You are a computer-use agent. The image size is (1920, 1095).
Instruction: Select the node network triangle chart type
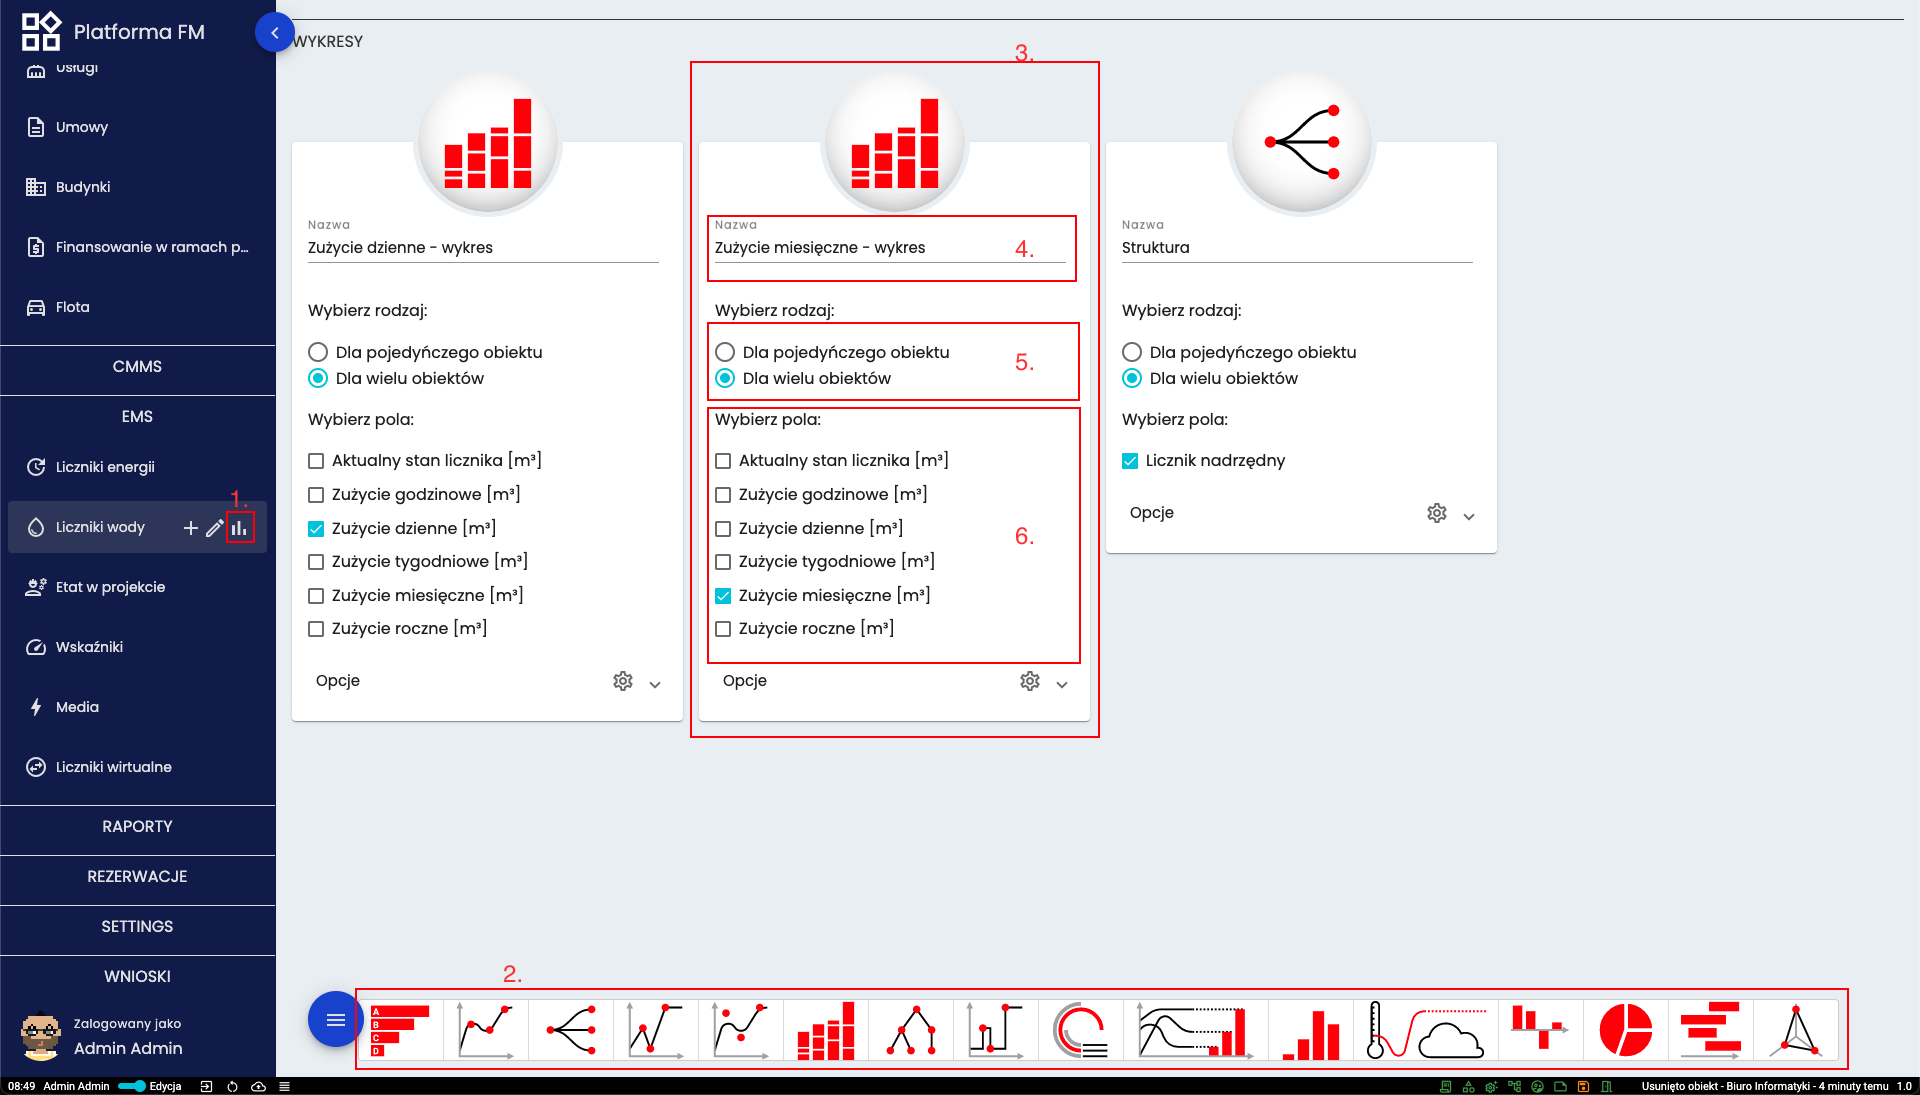911,1031
